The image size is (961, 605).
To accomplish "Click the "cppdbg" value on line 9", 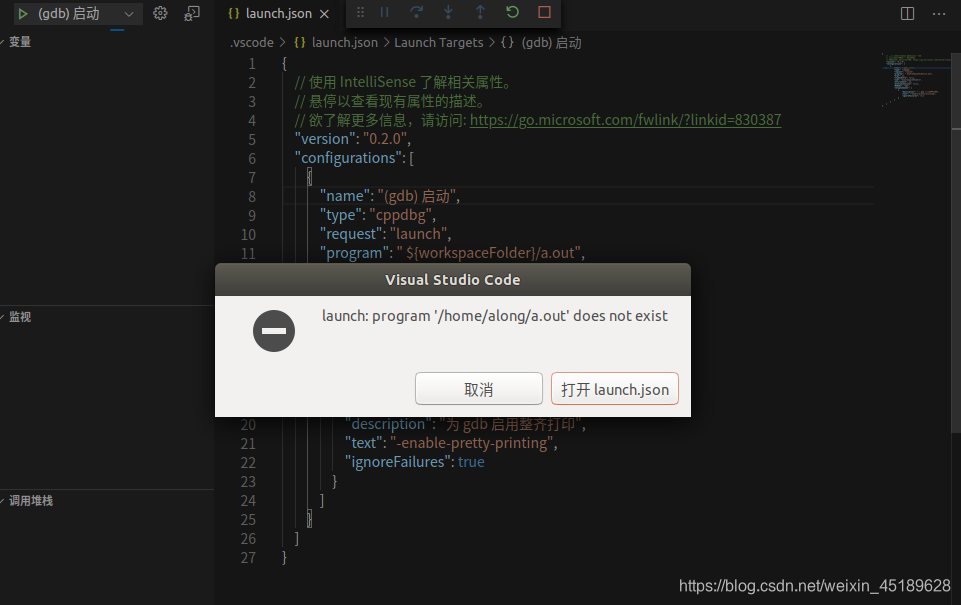I will 401,215.
